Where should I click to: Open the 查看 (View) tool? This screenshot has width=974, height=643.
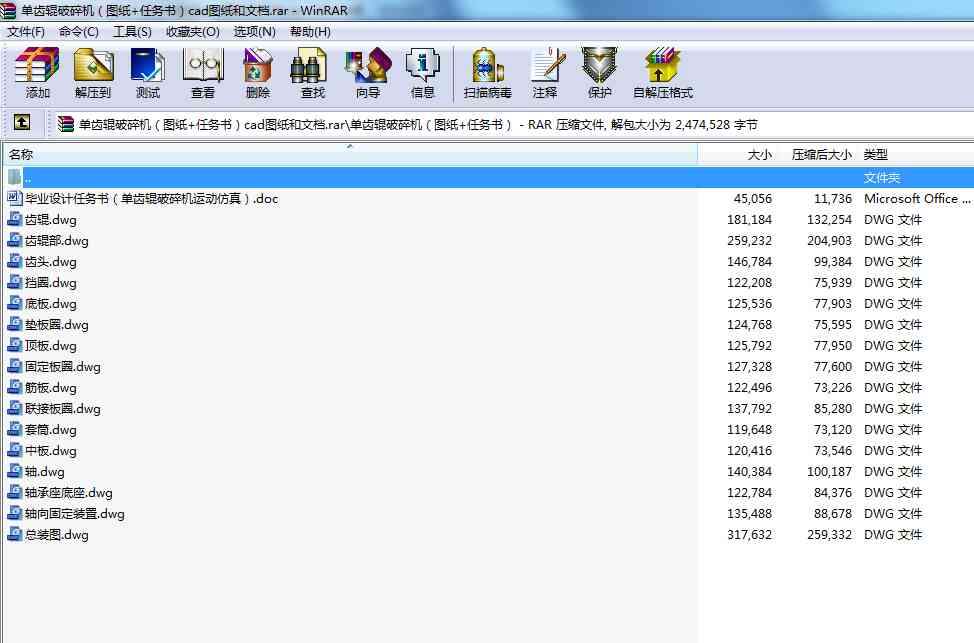click(x=203, y=73)
